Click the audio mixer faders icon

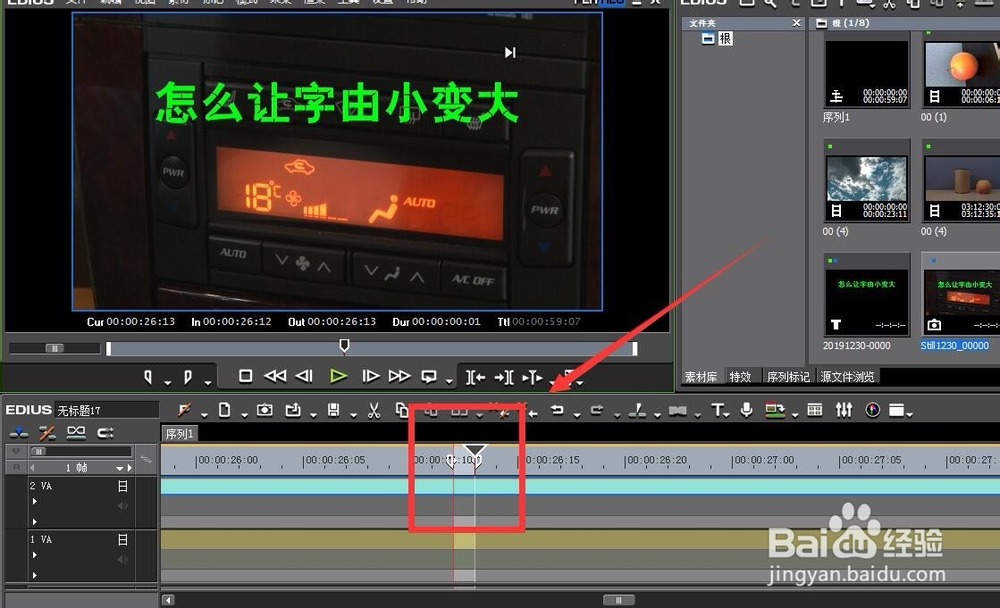pos(844,410)
